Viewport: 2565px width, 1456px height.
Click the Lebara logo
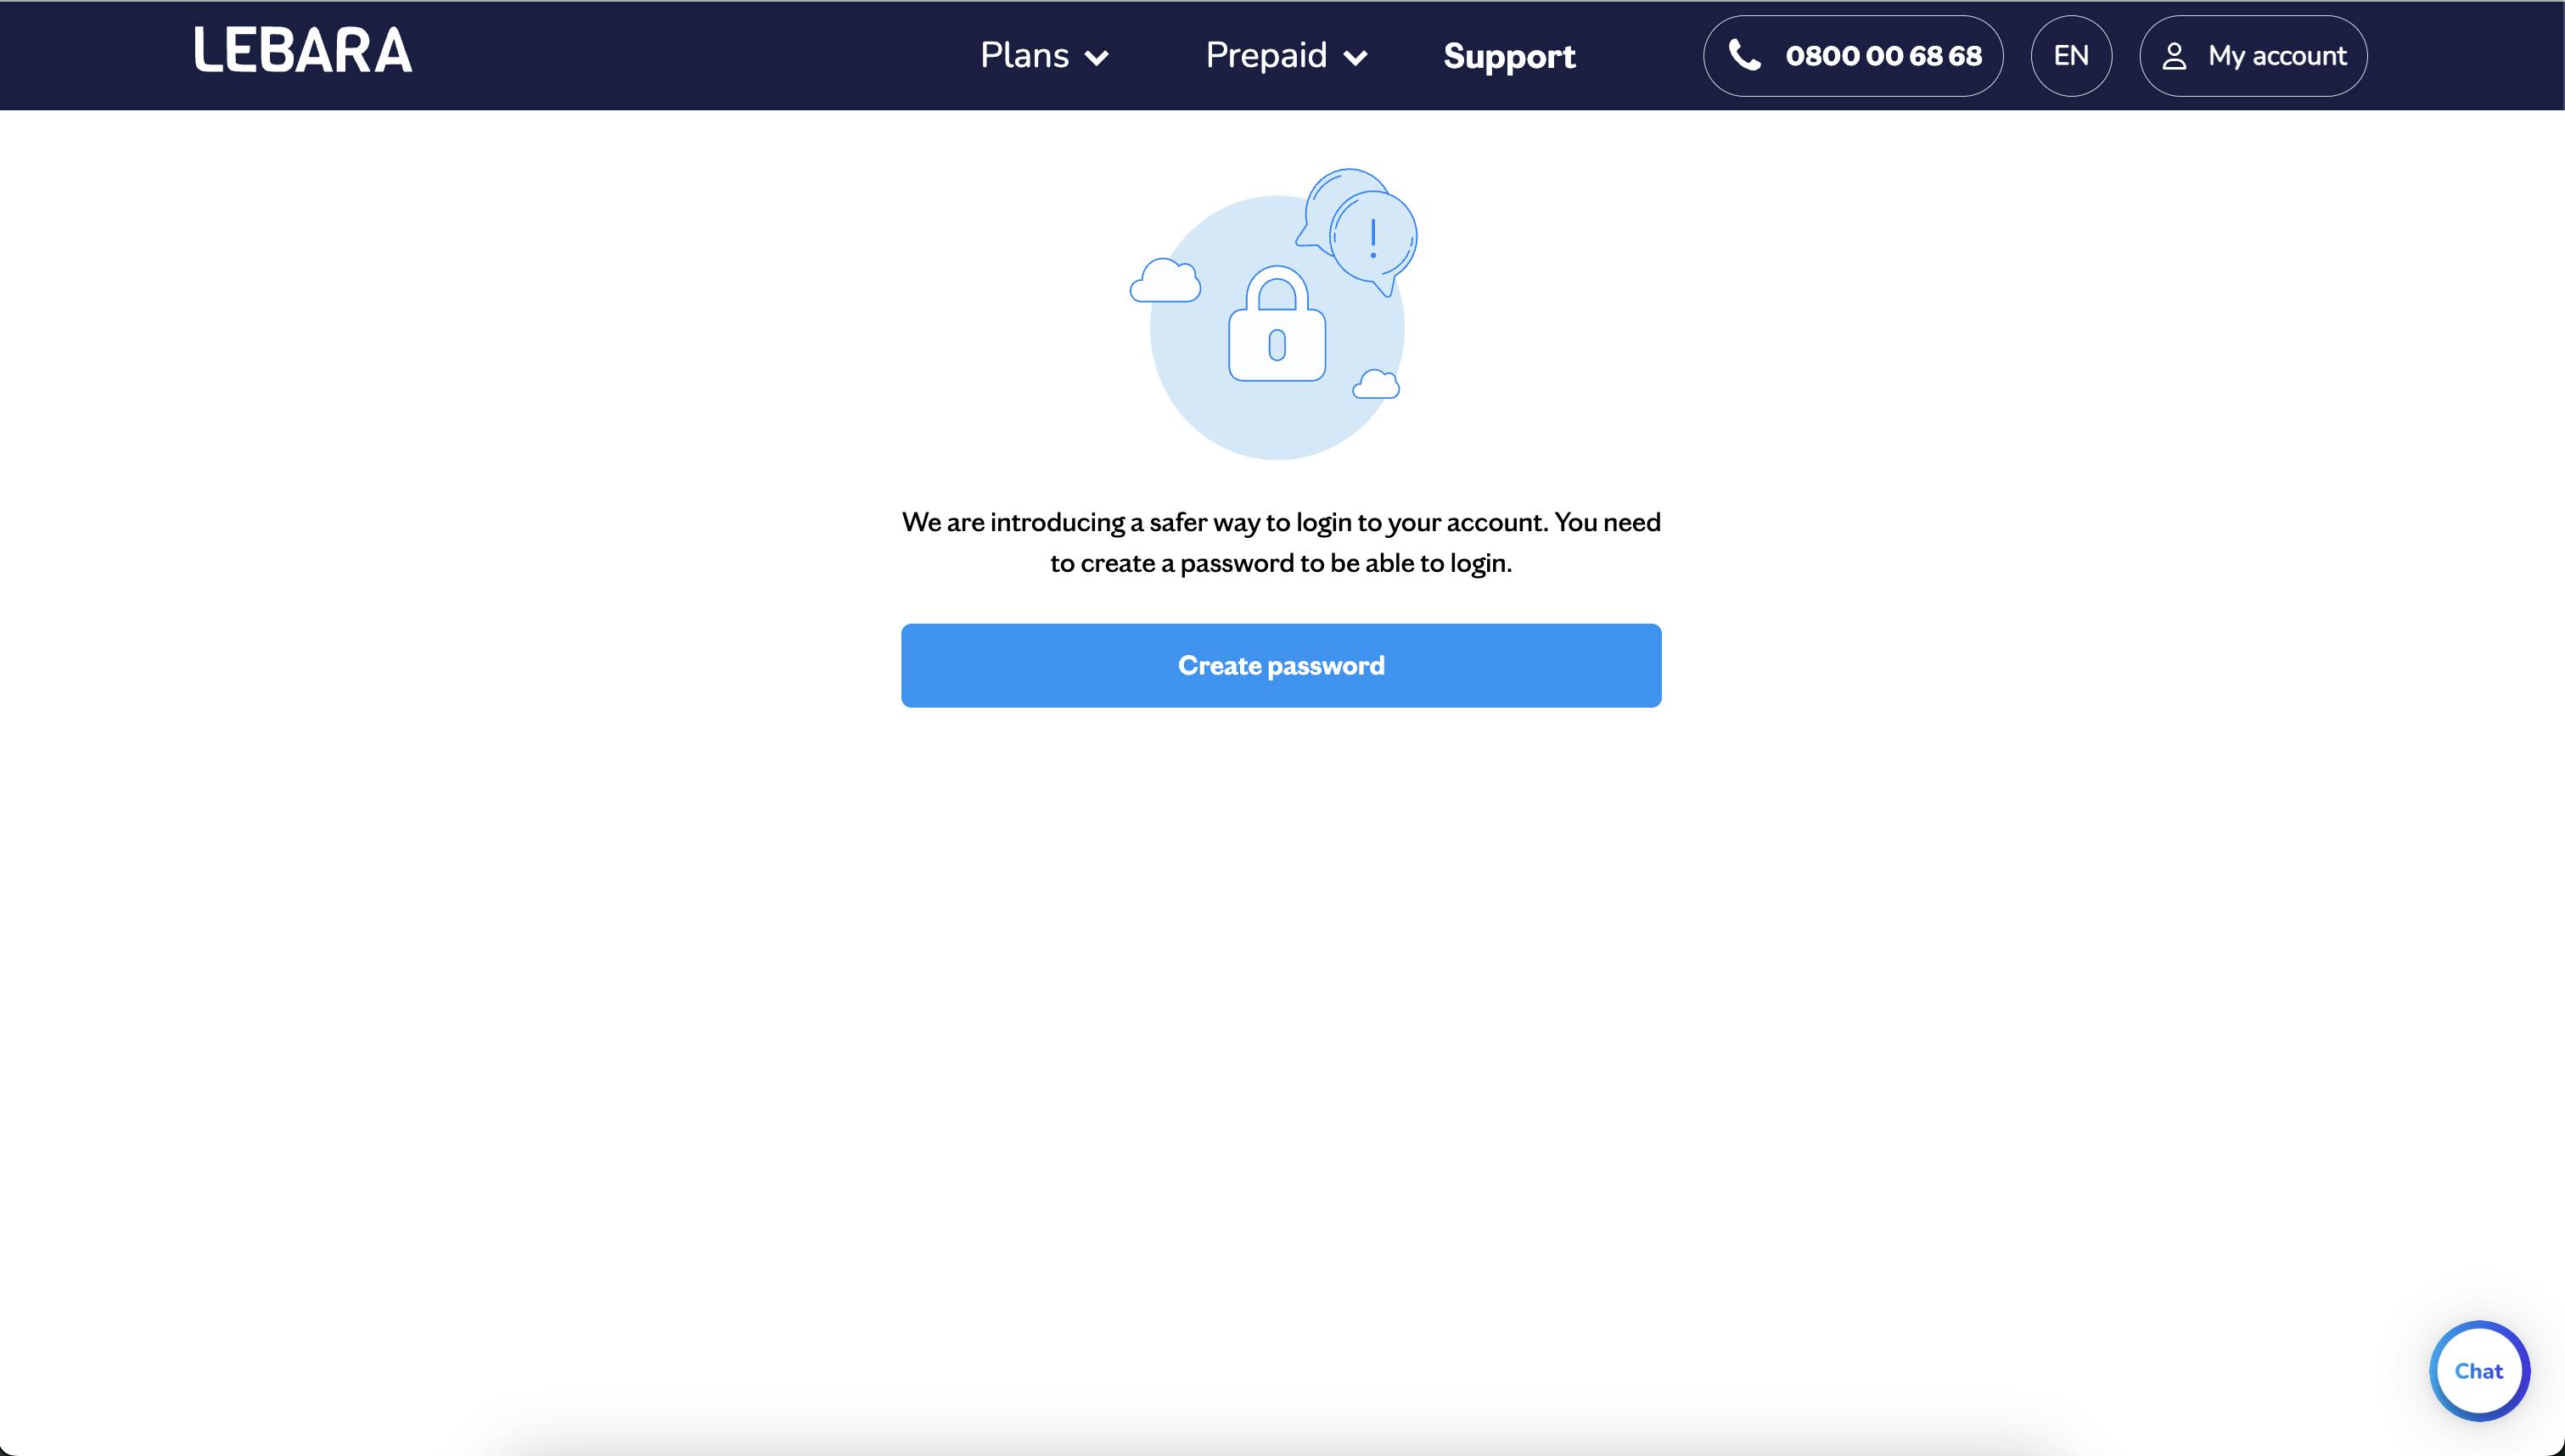303,50
